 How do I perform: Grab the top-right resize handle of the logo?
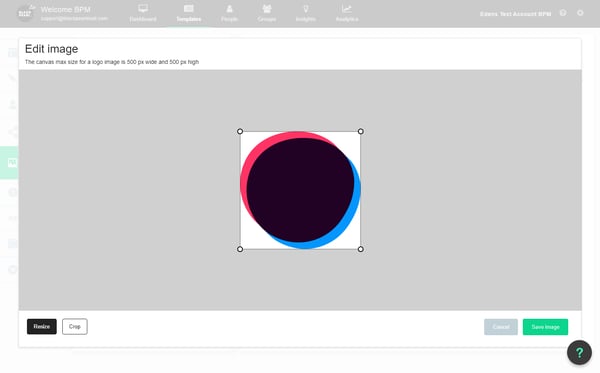(x=360, y=131)
